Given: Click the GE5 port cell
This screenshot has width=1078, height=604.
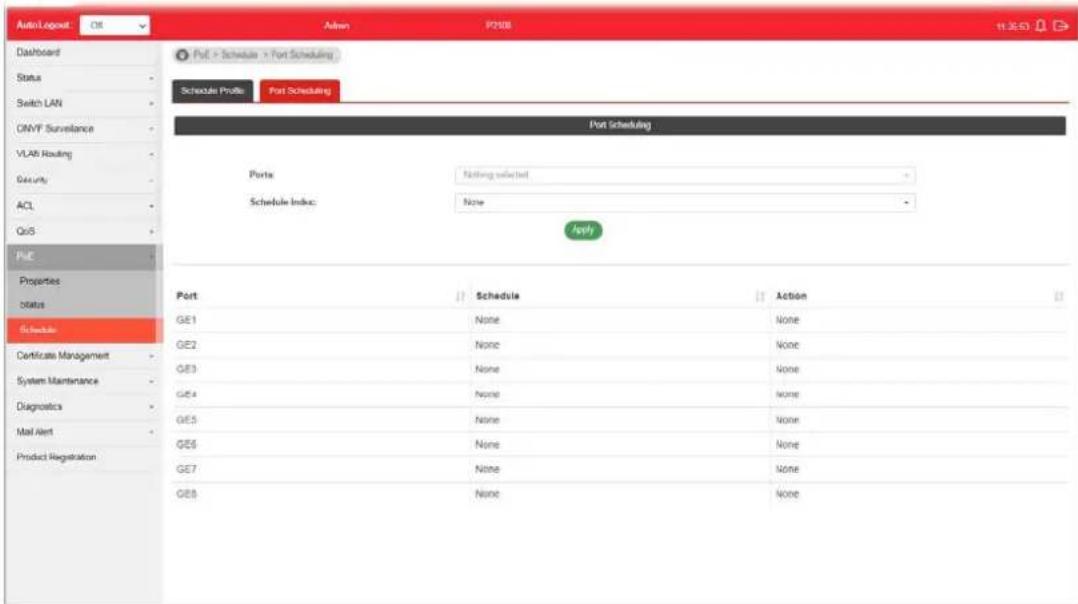Looking at the screenshot, I should click(186, 420).
